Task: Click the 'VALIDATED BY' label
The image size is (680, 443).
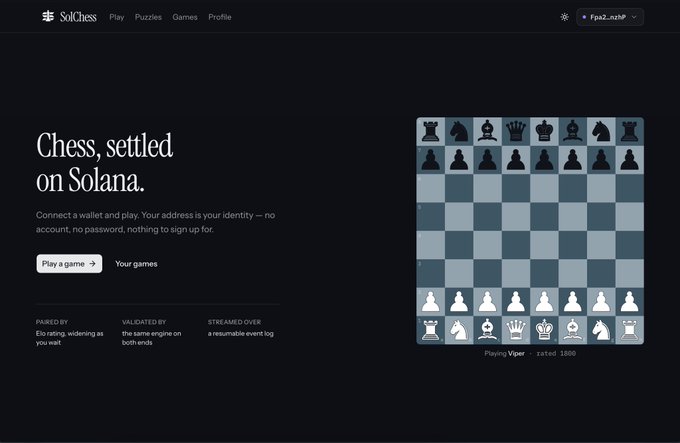Action: click(144, 322)
